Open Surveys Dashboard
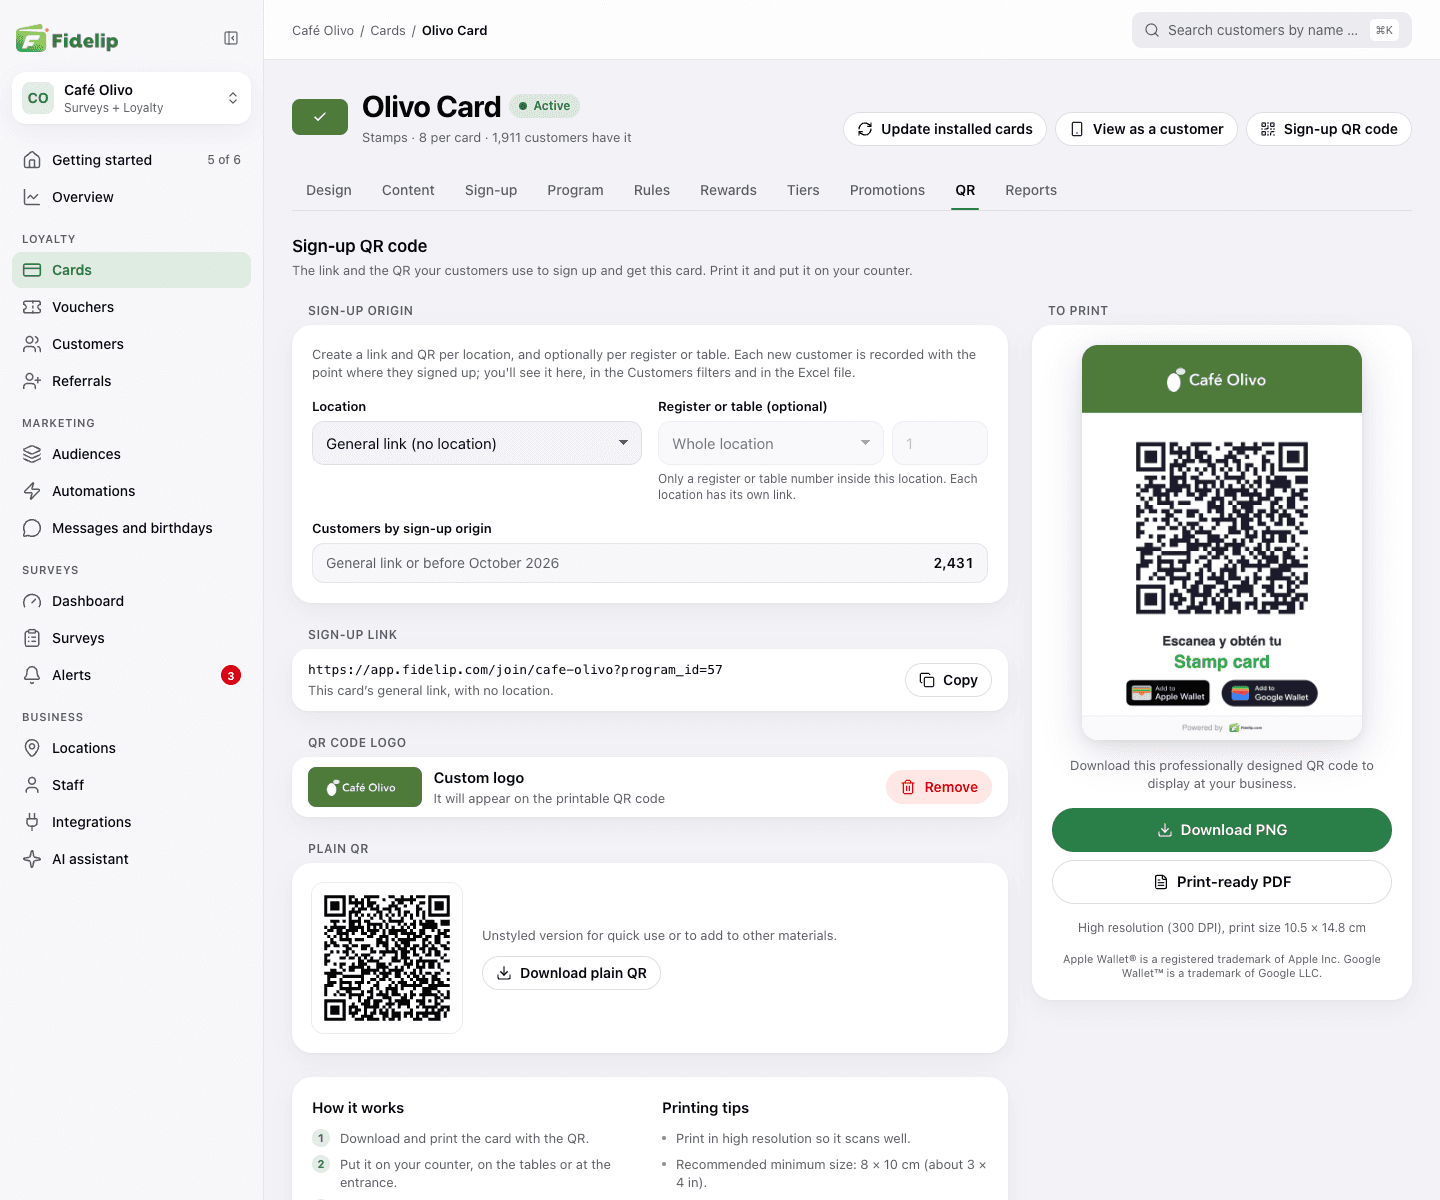The width and height of the screenshot is (1440, 1200). click(131, 601)
